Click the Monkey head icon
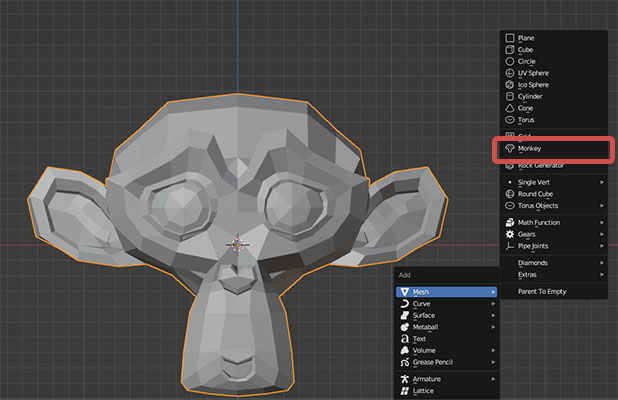The height and width of the screenshot is (400, 618). click(x=510, y=149)
